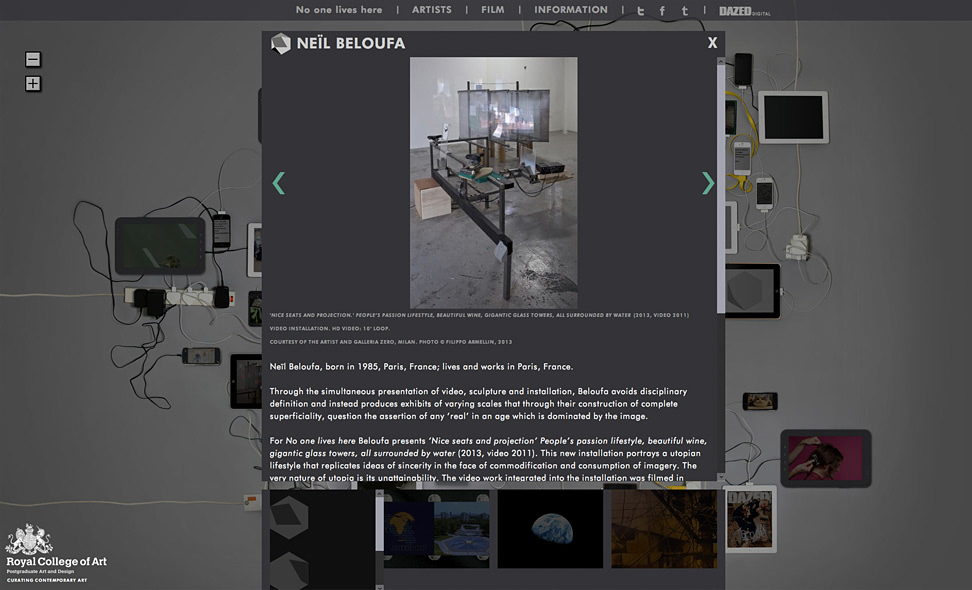Select the hexagon logos thumbnail
Image resolution: width=972 pixels, height=590 pixels.
[322, 539]
